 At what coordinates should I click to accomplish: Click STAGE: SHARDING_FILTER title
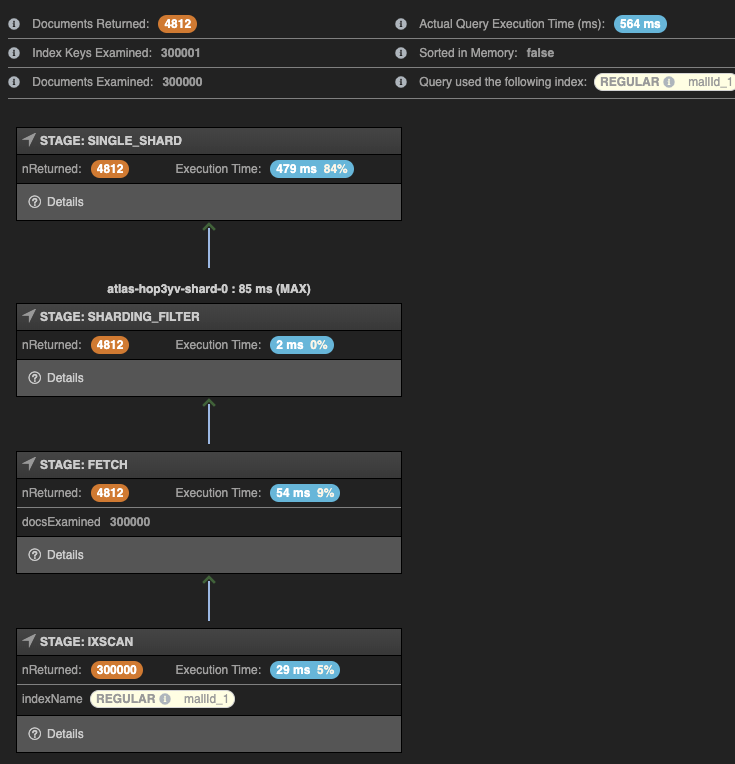(119, 316)
